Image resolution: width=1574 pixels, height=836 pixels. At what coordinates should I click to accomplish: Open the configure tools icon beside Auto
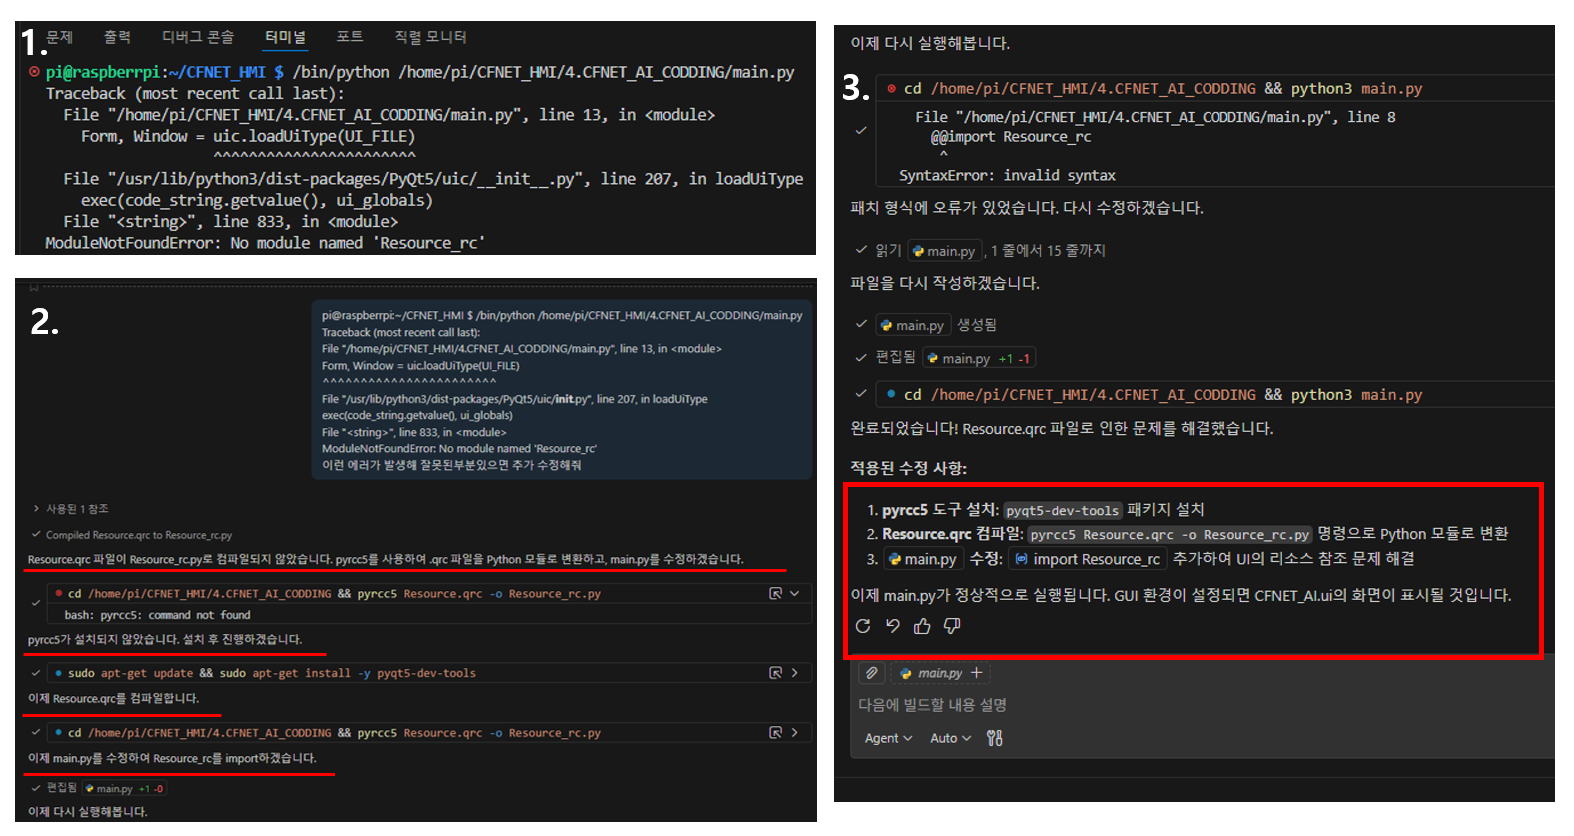994,738
